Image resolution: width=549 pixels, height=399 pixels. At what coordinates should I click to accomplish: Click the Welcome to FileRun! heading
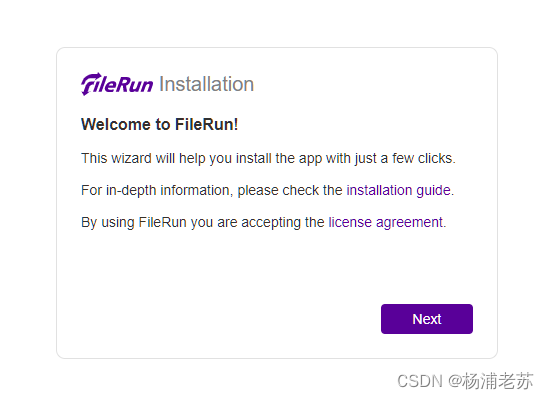point(160,125)
